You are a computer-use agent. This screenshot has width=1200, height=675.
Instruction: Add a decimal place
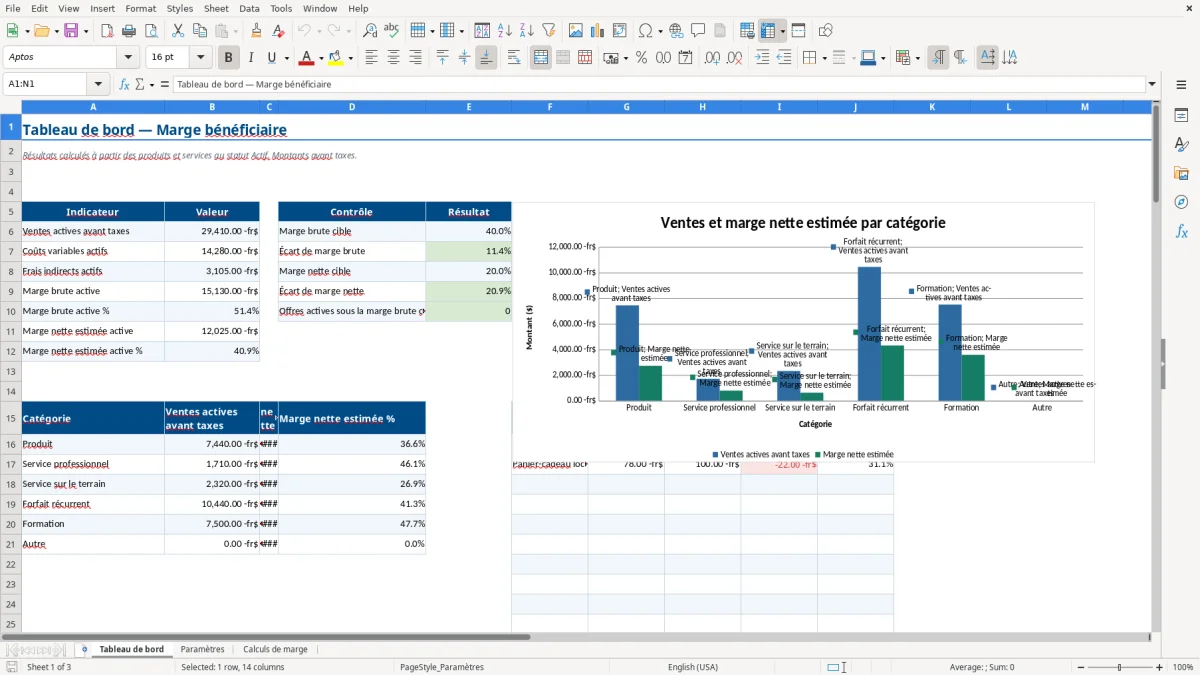coord(712,58)
